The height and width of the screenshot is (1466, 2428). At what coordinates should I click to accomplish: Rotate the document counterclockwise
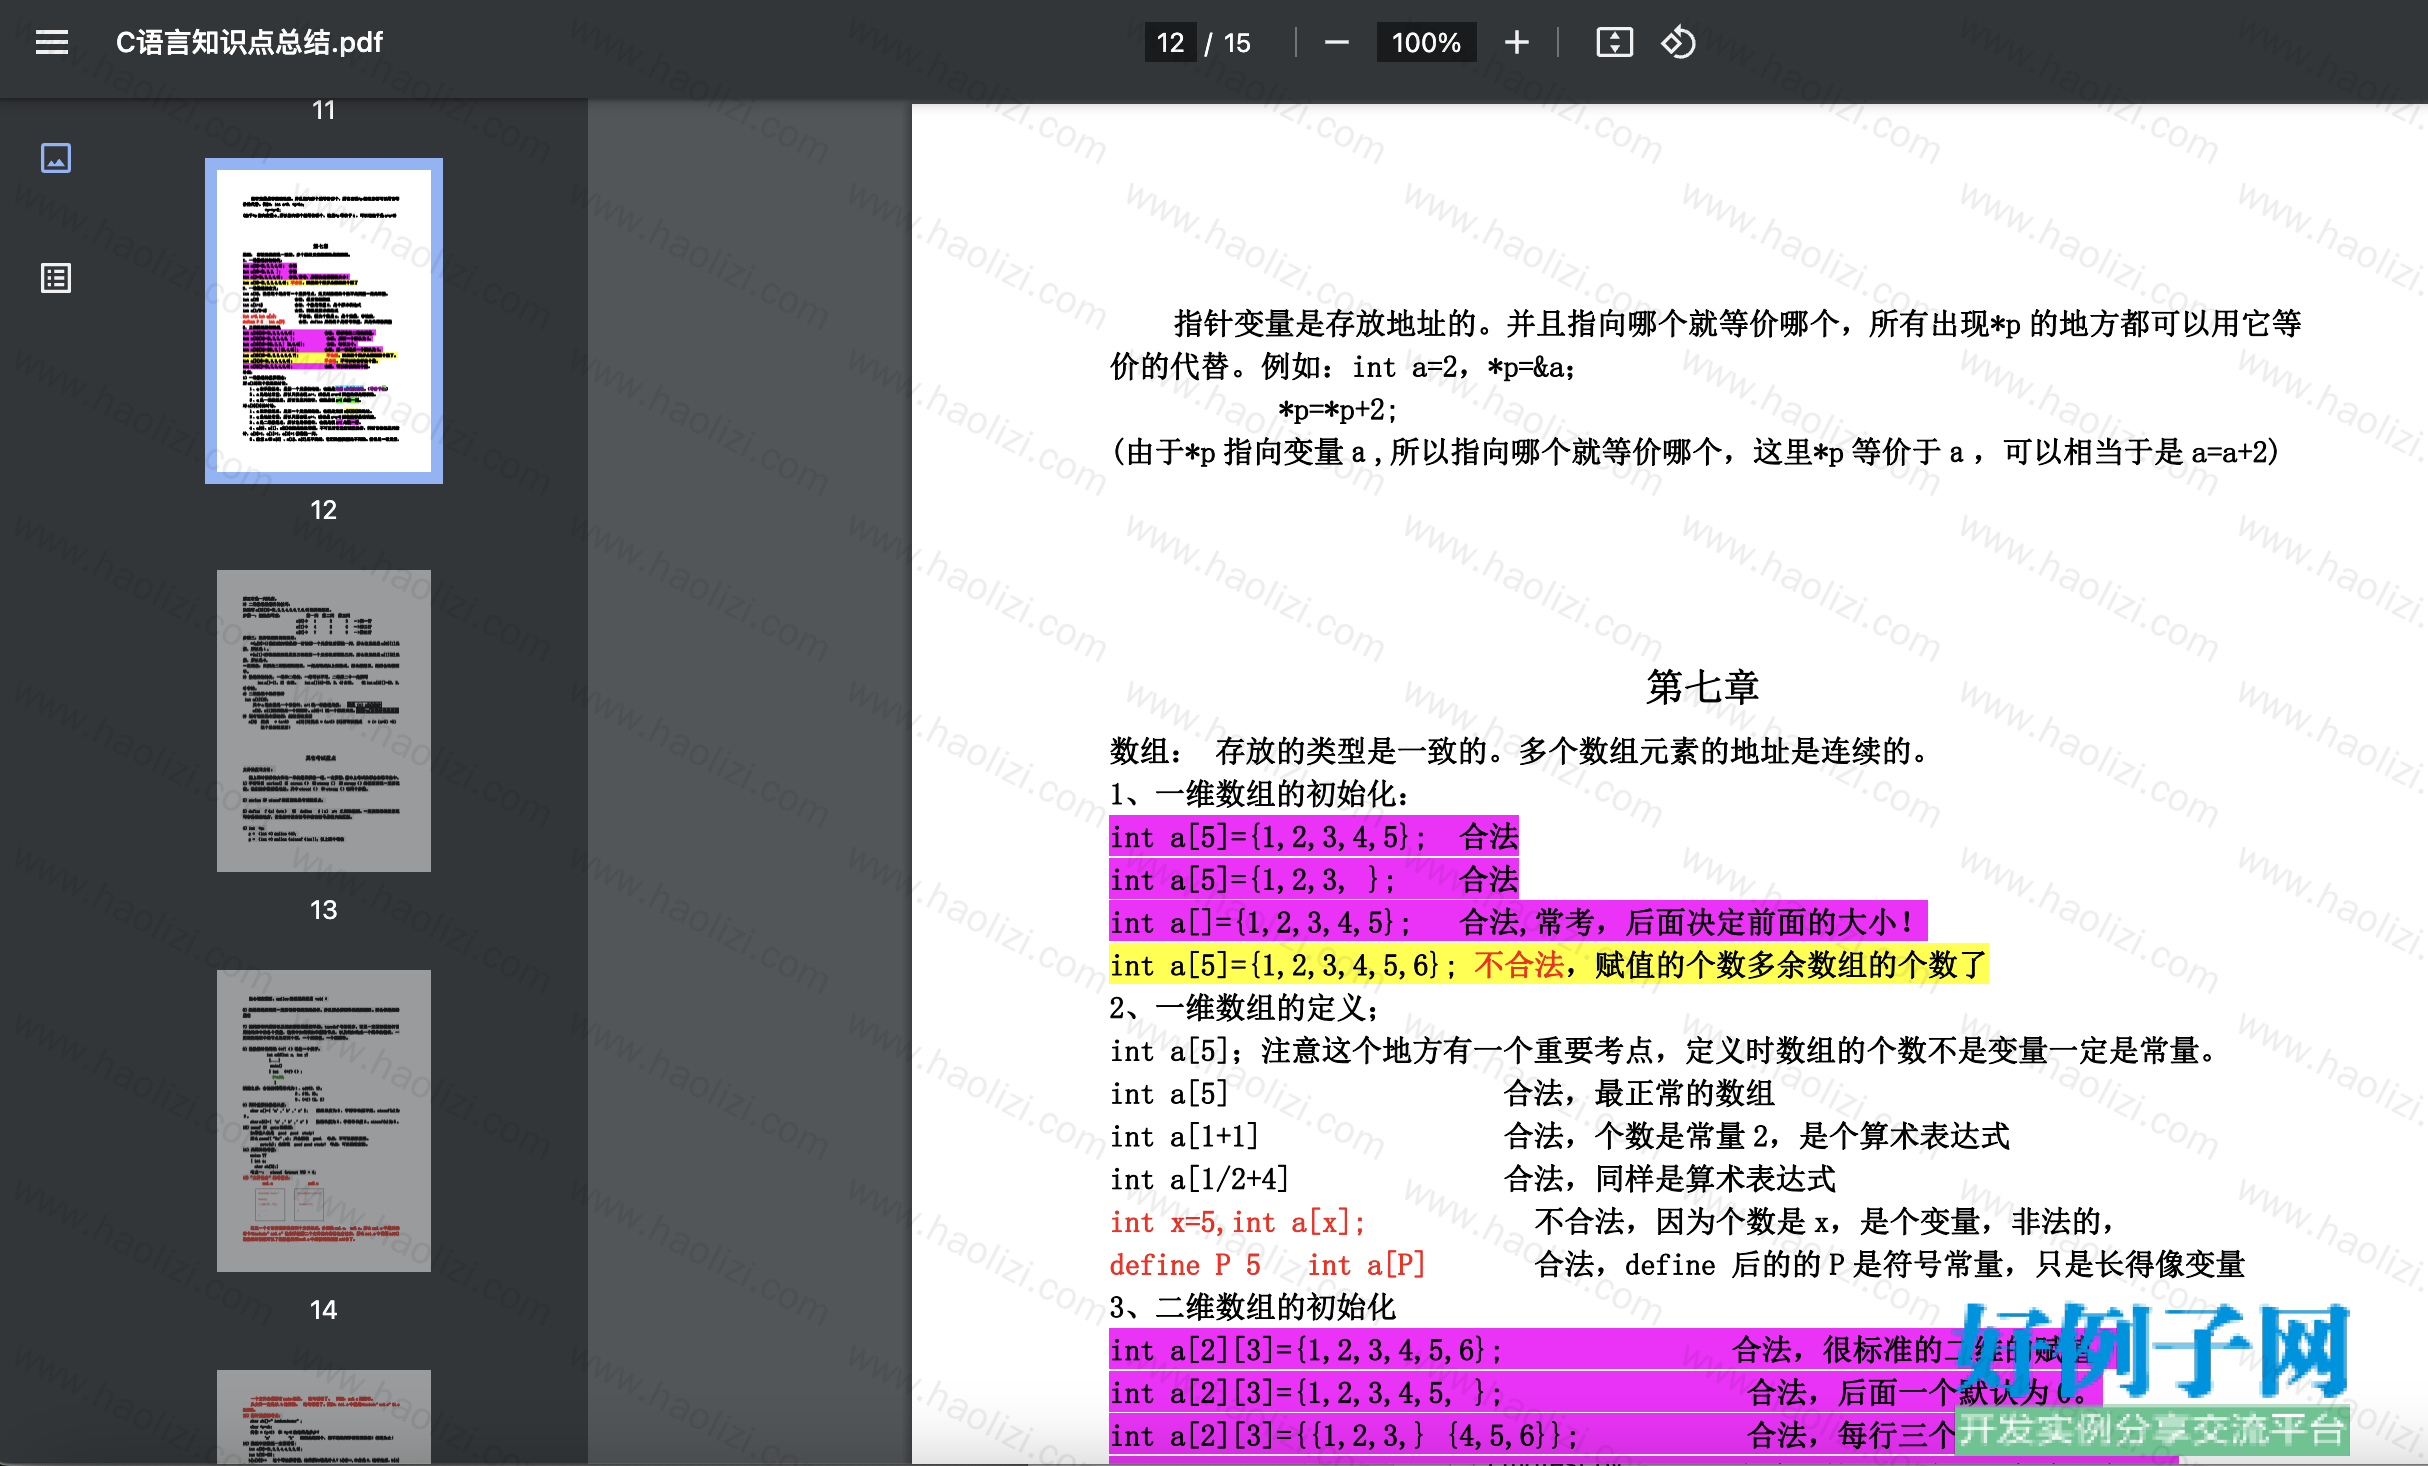pyautogui.click(x=1678, y=42)
